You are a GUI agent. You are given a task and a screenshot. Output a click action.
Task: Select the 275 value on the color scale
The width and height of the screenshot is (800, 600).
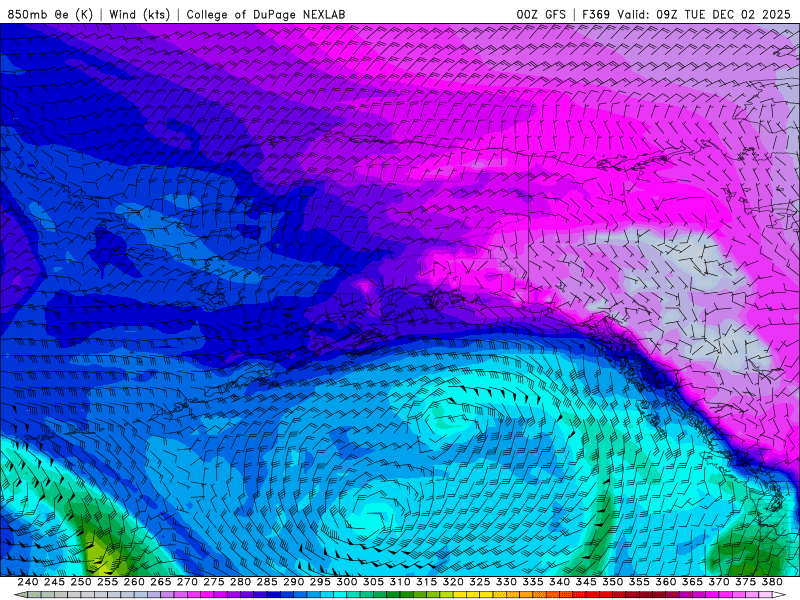click(x=213, y=582)
